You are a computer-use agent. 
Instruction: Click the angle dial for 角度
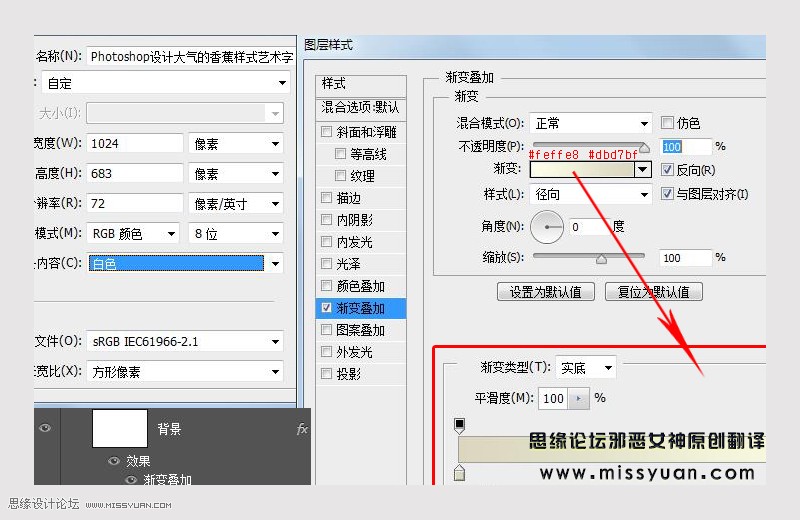[546, 227]
